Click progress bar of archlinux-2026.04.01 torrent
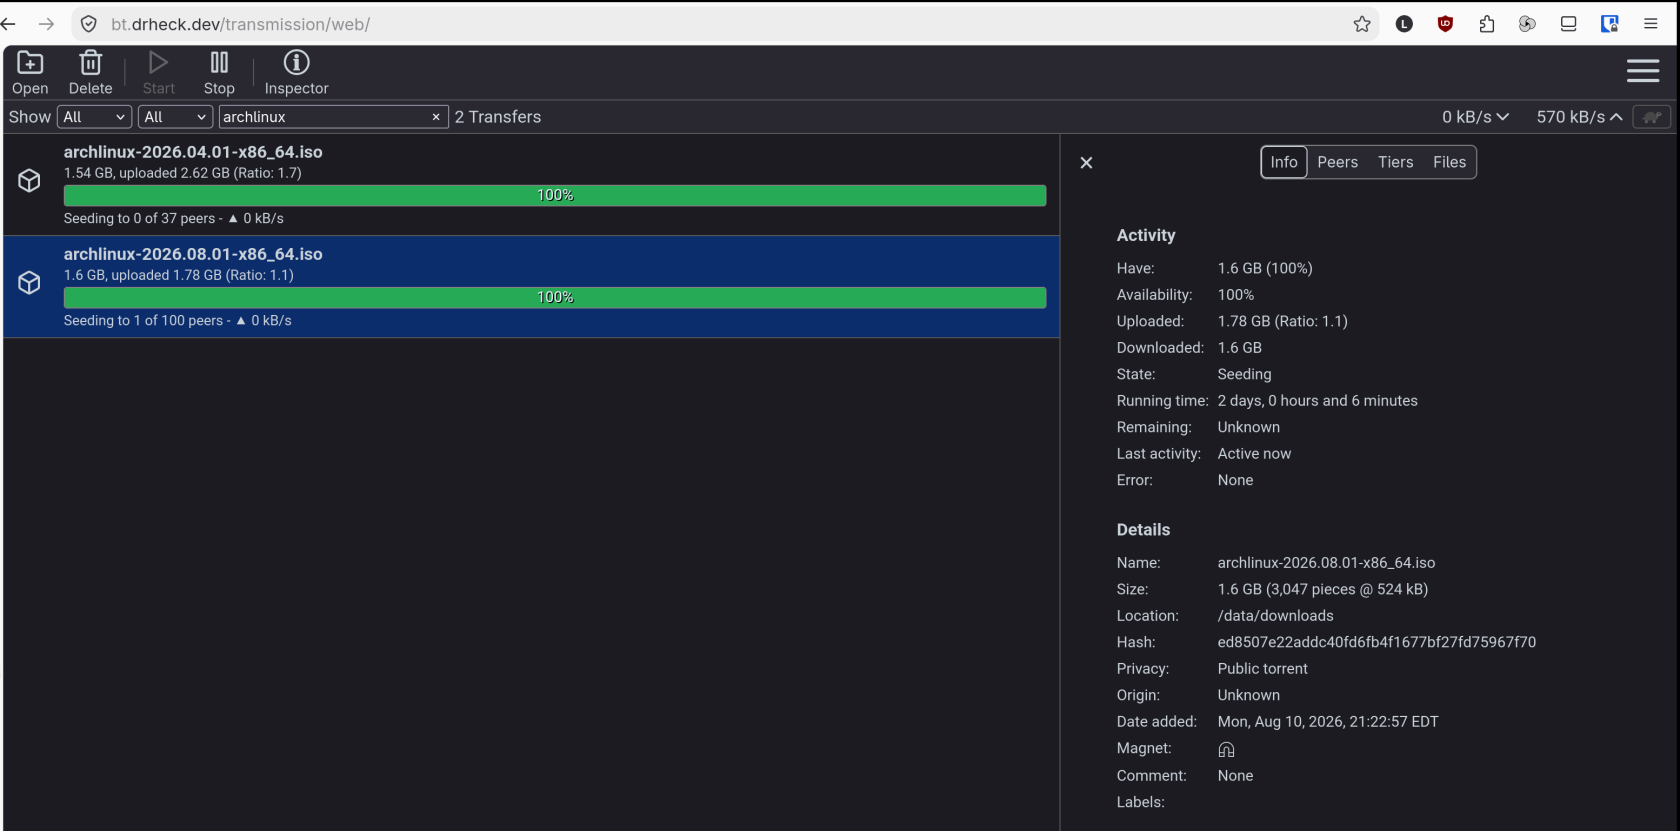Image resolution: width=1680 pixels, height=831 pixels. [555, 195]
